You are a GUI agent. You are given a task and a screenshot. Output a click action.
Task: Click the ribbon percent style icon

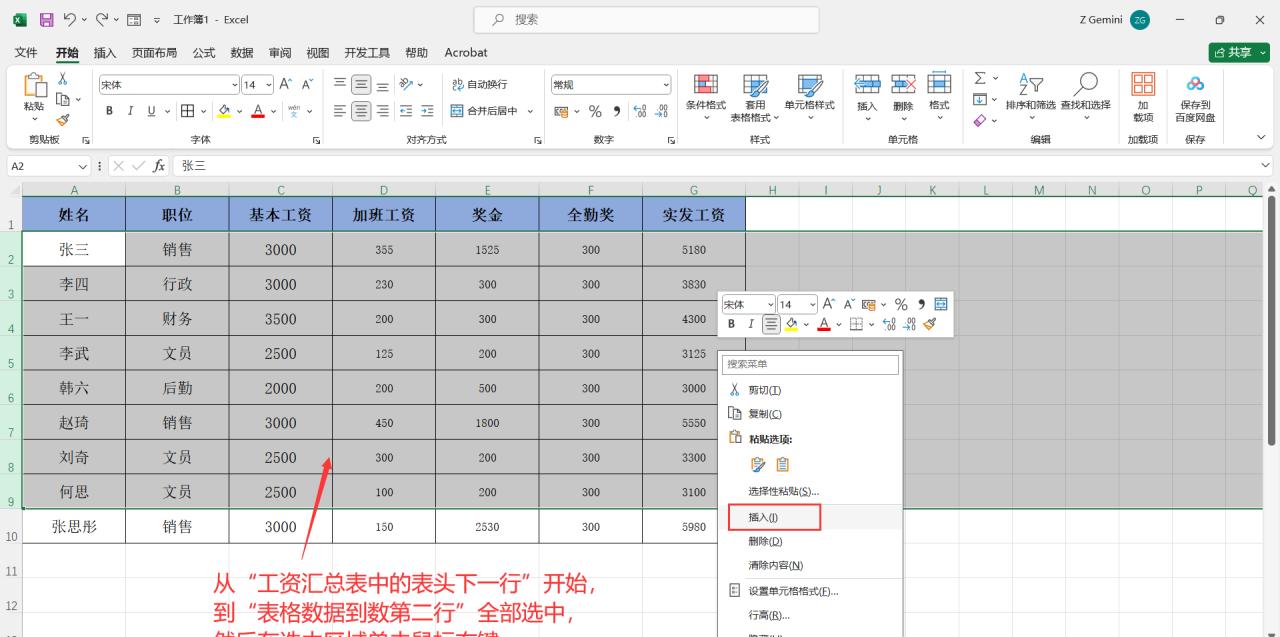pos(595,111)
